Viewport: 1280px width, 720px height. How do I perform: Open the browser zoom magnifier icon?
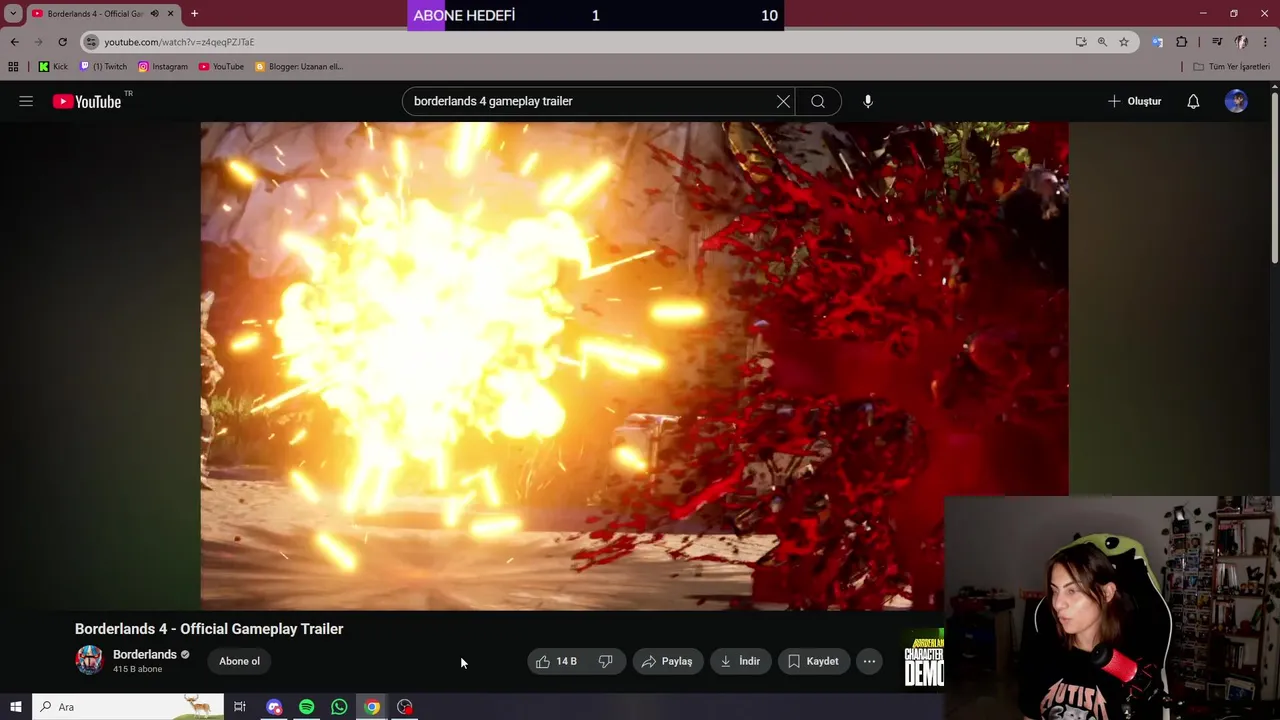coord(1102,42)
